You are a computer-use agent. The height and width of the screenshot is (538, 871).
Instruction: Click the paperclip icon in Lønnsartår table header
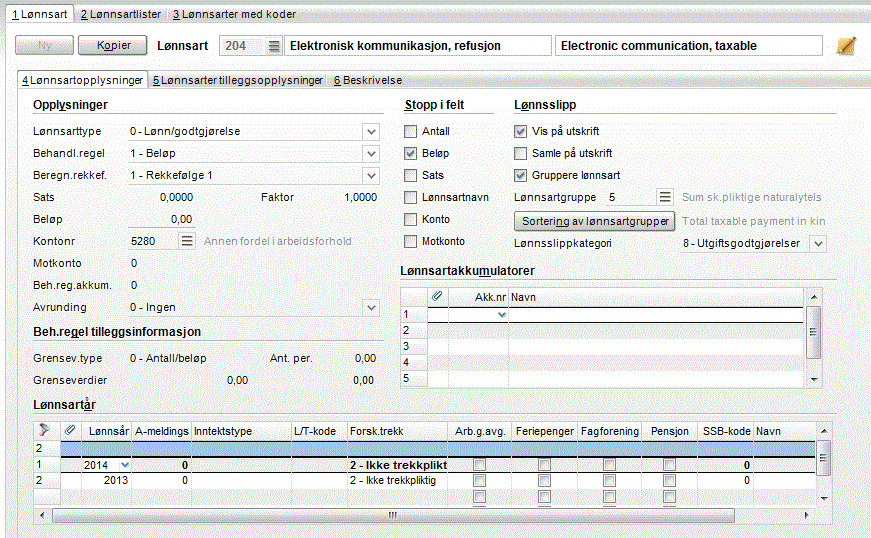point(70,430)
